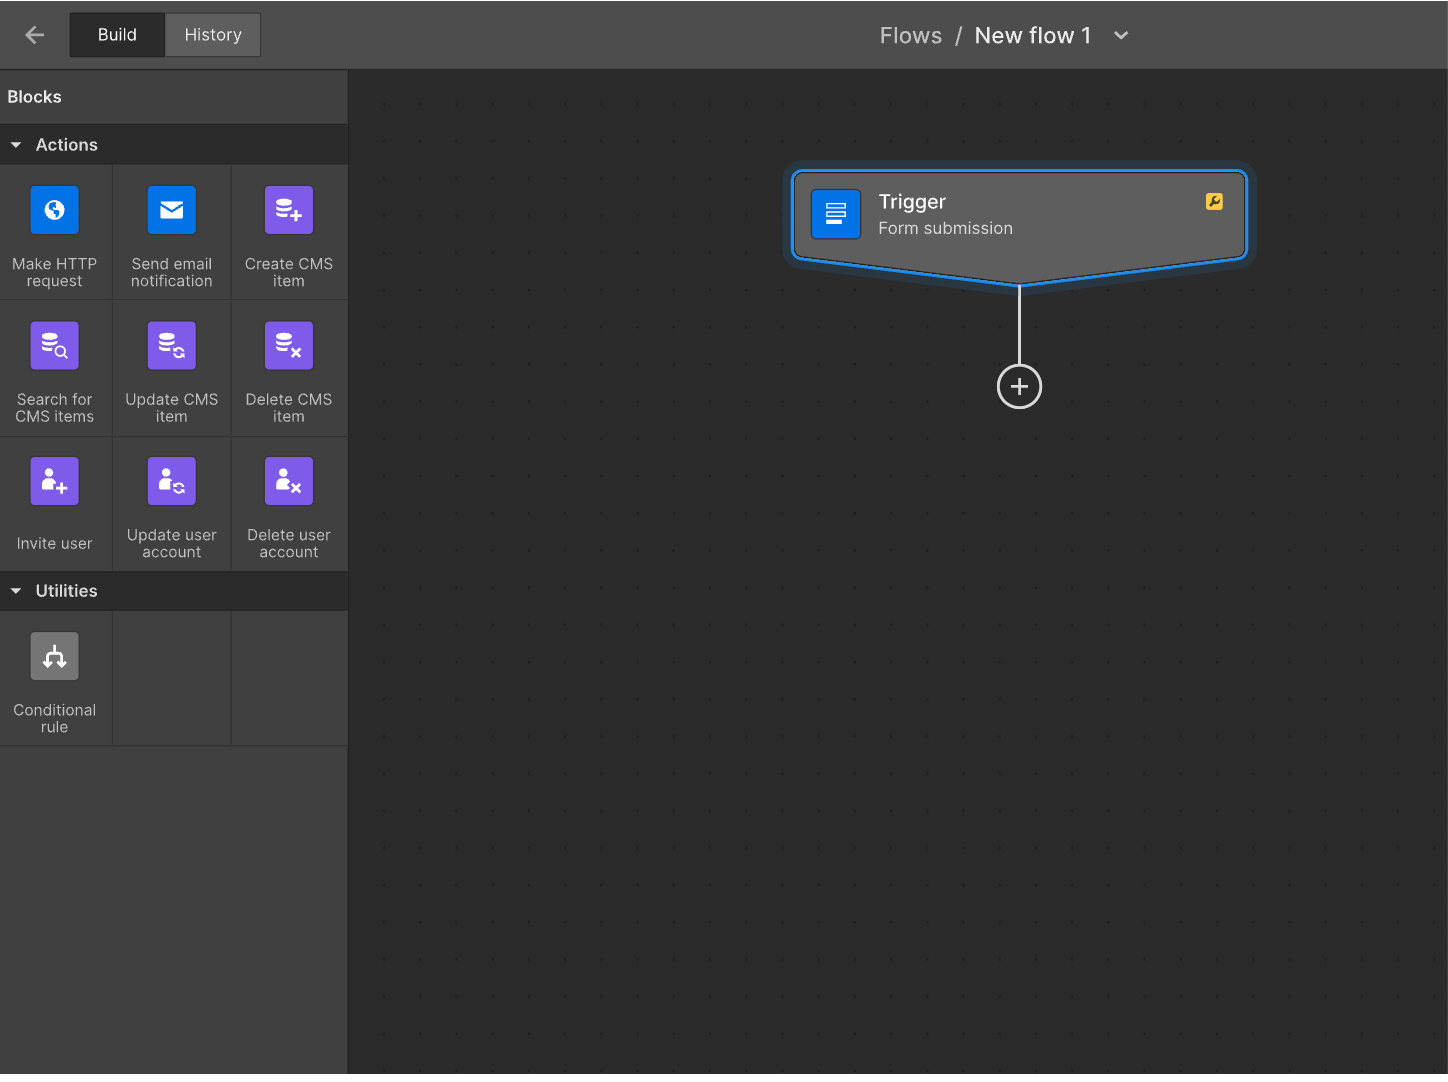Pick the Delete CMS item block
This screenshot has height=1082, width=1448.
288,368
